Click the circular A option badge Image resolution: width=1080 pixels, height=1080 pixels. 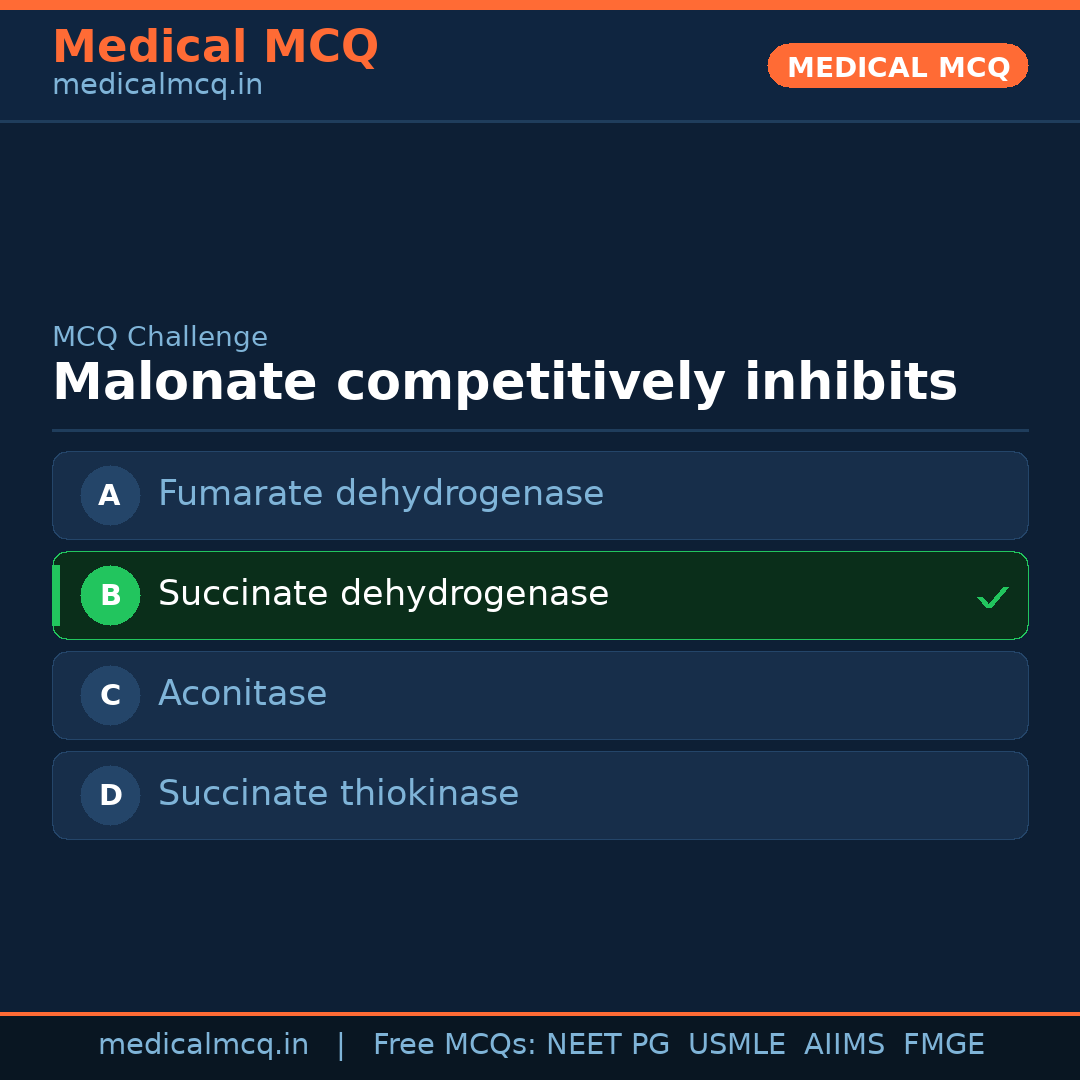tap(110, 495)
